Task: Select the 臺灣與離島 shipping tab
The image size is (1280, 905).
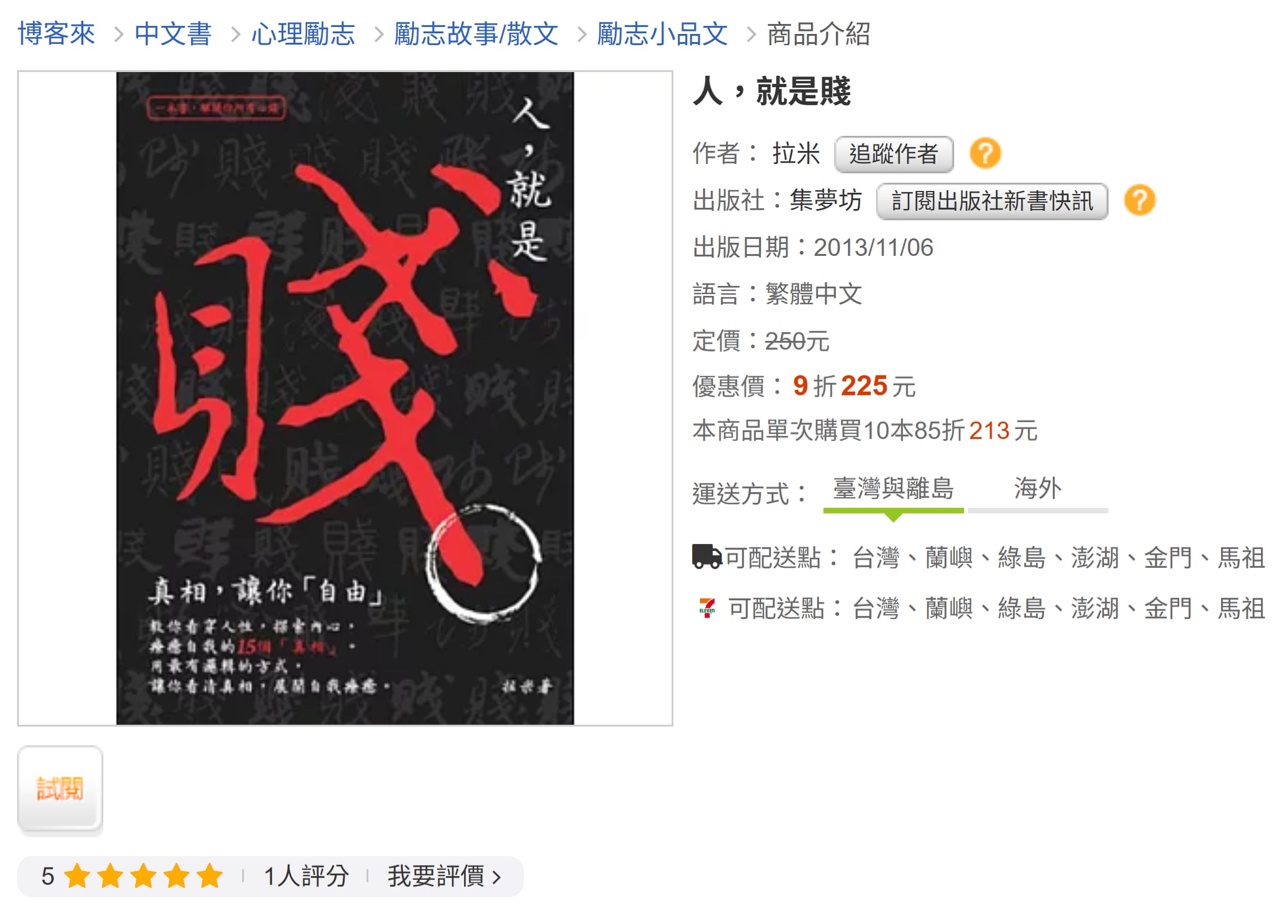Action: tap(894, 490)
